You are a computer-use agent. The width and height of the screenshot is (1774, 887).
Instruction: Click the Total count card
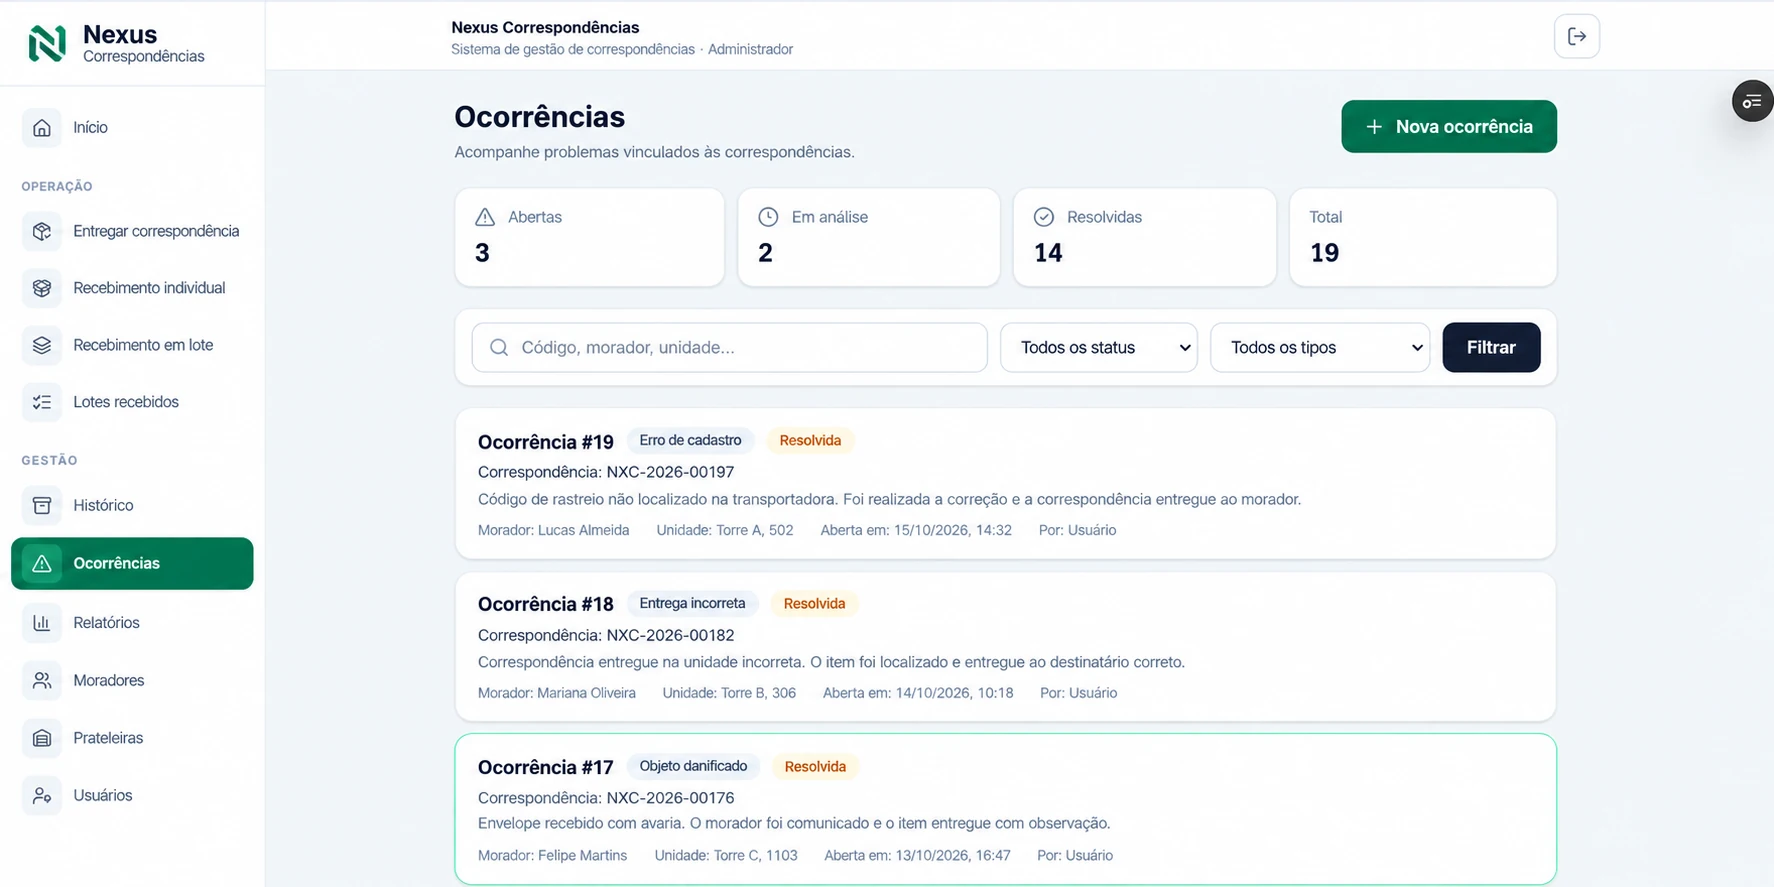coord(1423,237)
